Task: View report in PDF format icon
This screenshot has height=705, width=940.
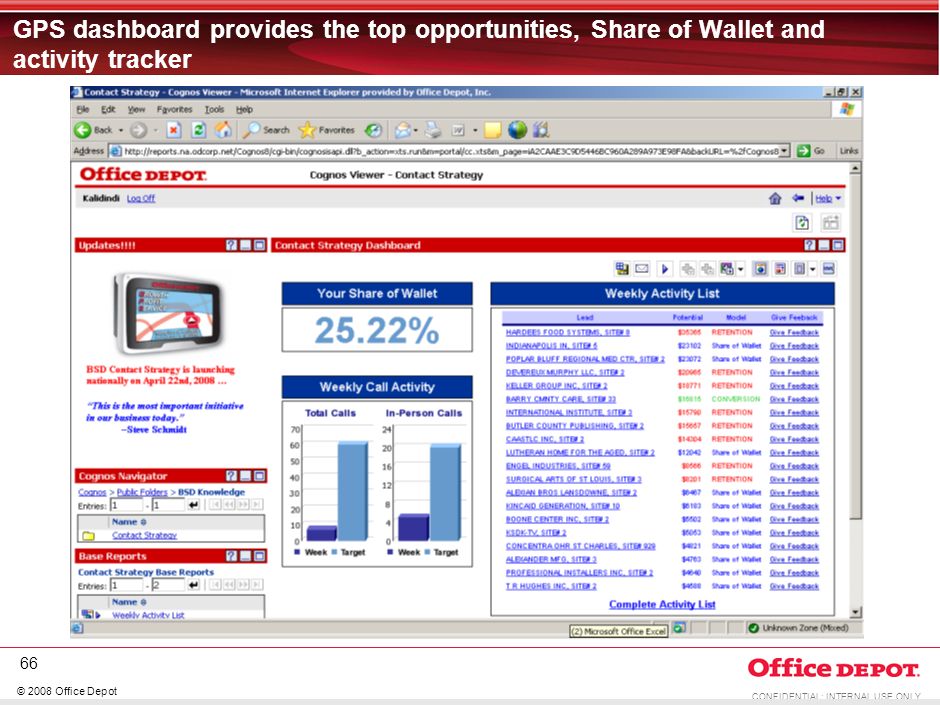Action: pyautogui.click(x=780, y=269)
